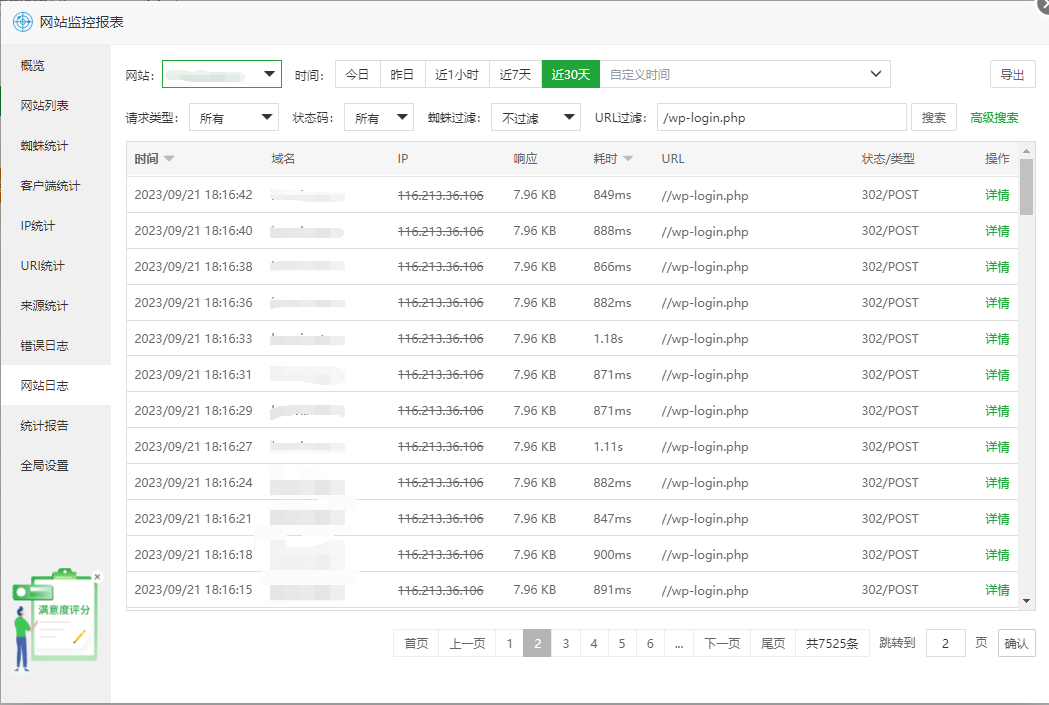The image size is (1049, 705).
Task: Open the 状态码 dropdown
Action: (x=379, y=118)
